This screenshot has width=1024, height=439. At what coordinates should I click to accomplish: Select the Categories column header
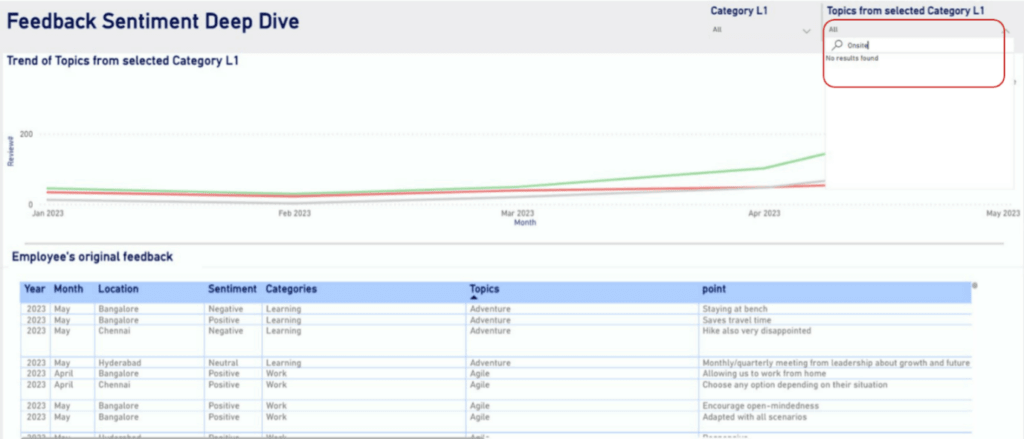point(291,289)
